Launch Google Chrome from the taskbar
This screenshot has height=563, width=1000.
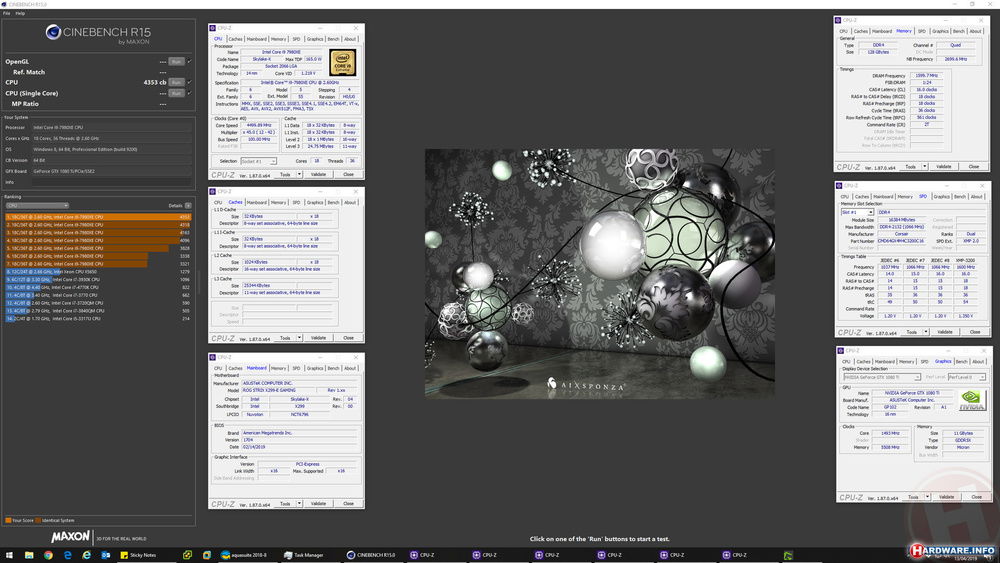click(48, 555)
